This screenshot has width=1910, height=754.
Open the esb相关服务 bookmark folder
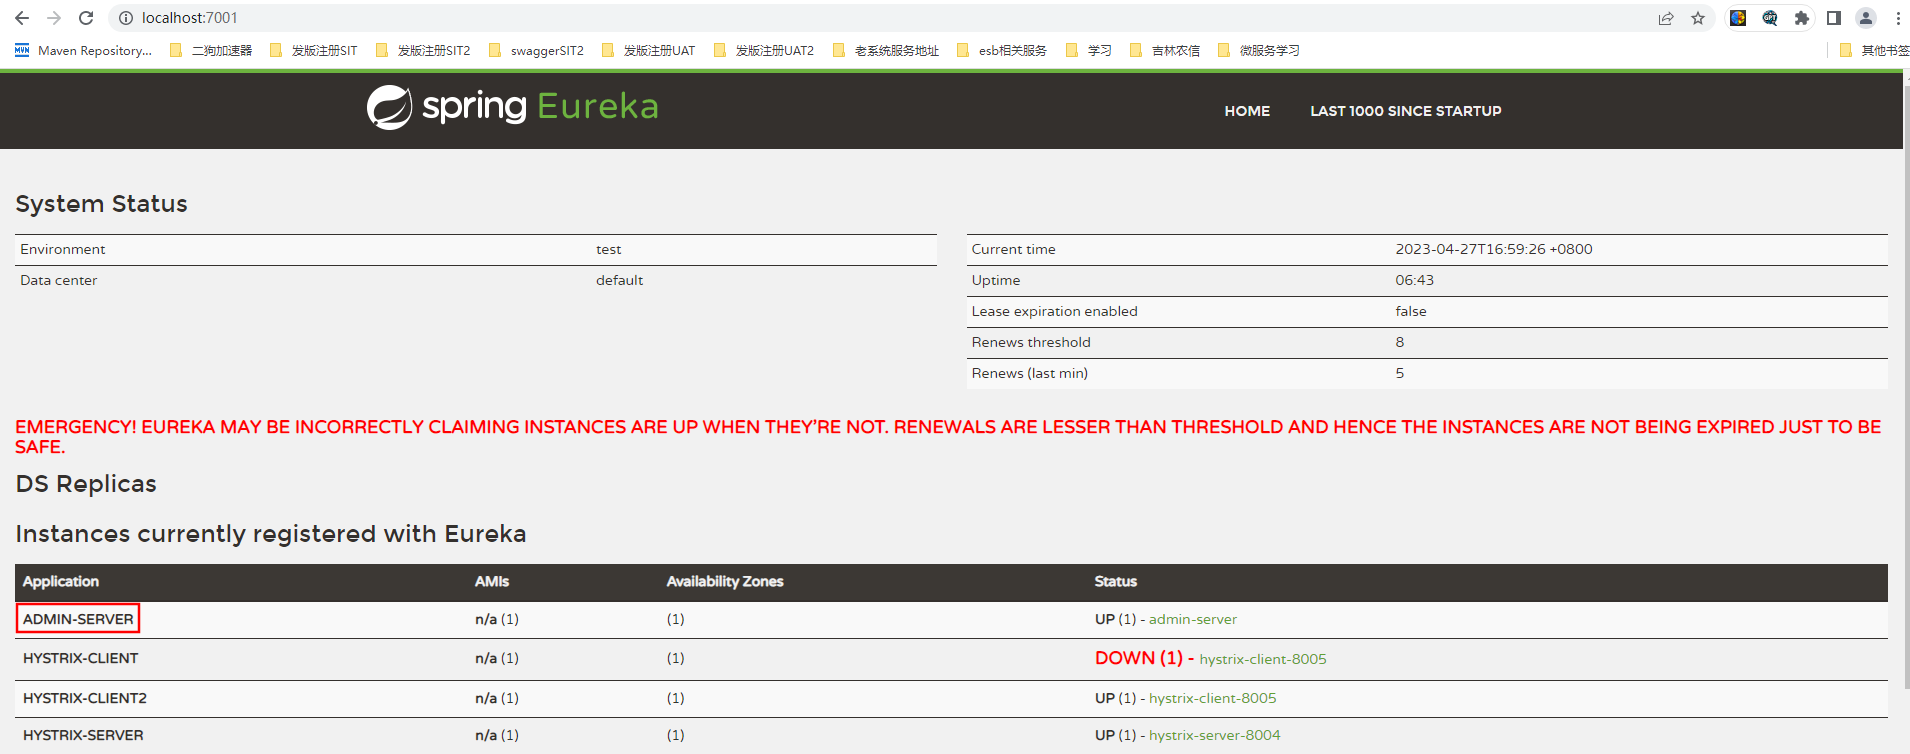click(x=1002, y=51)
